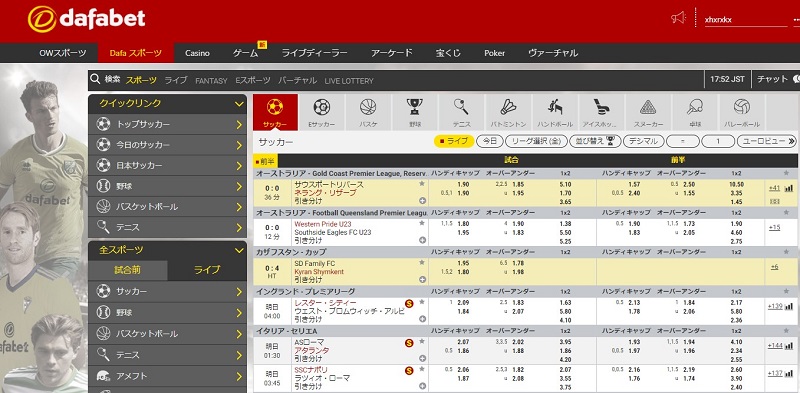Image resolution: width=800 pixels, height=393 pixels.
Task: Click the dafabet logo
Action: click(x=86, y=19)
